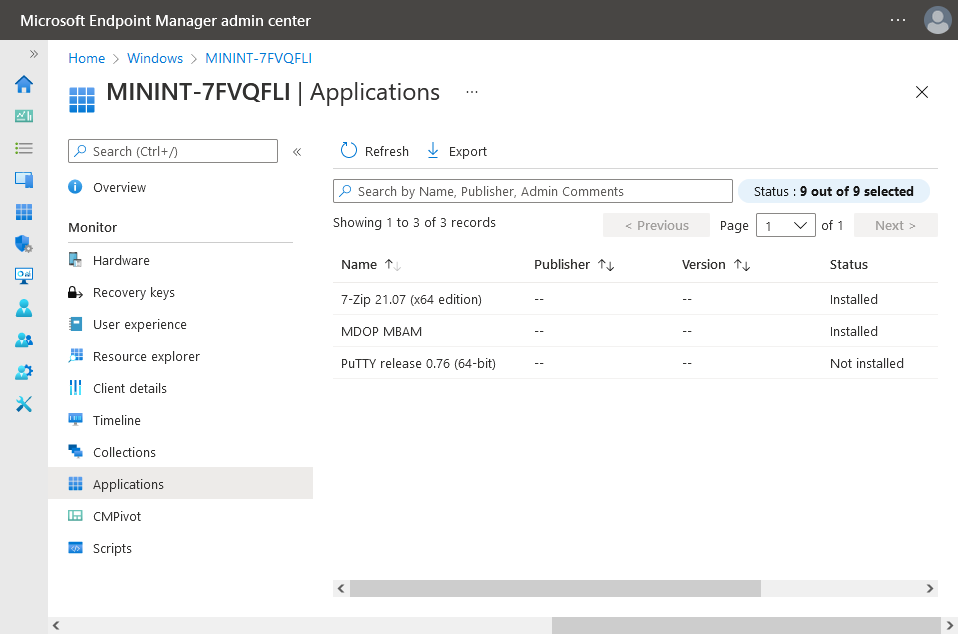Click the table scrollbar left arrow
958x634 pixels.
pos(341,588)
